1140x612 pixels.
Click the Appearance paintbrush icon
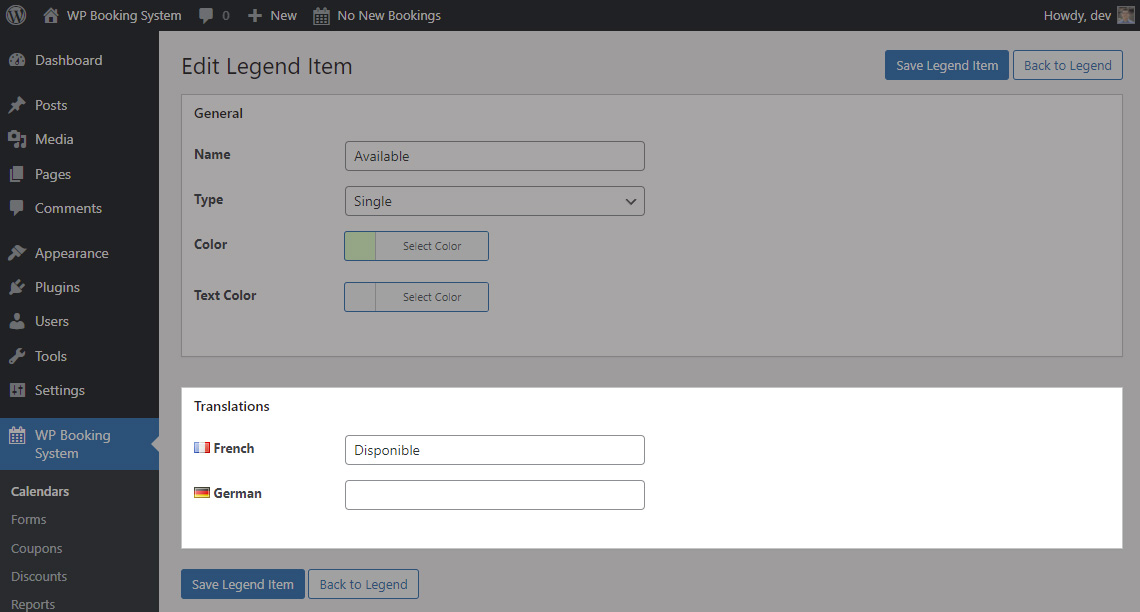[x=17, y=253]
